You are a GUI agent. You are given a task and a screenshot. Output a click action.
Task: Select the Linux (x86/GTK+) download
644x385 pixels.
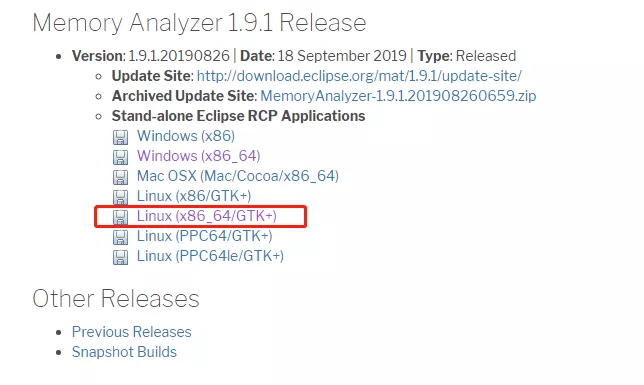click(x=194, y=196)
